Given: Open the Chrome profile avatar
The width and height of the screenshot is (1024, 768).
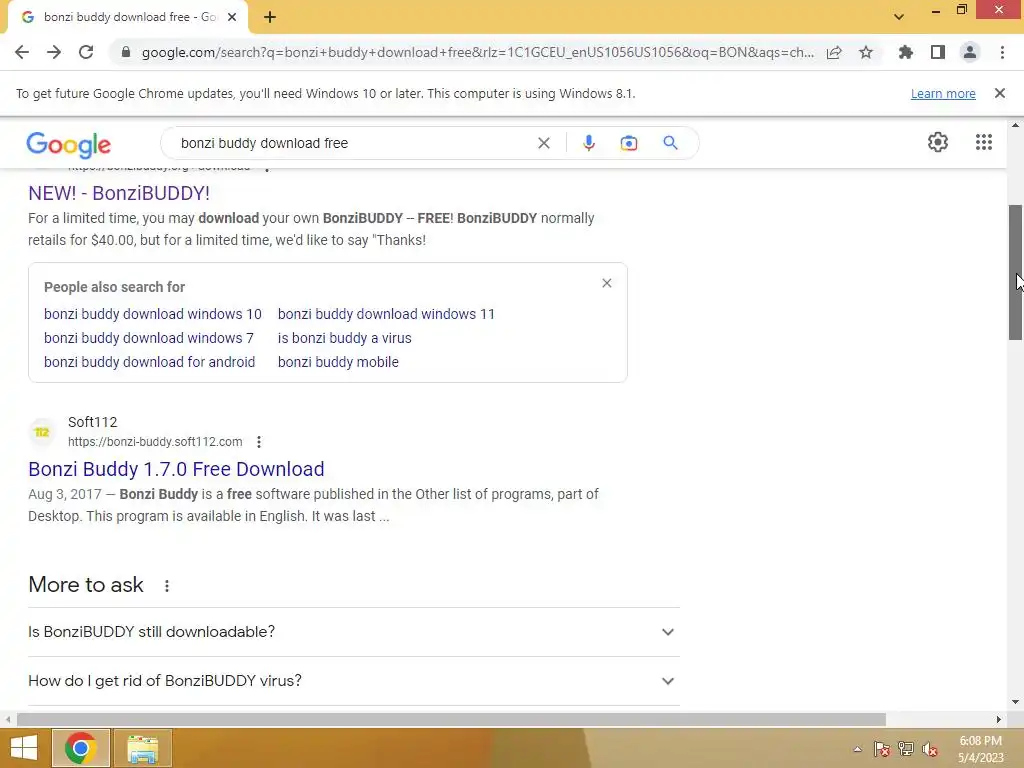Looking at the screenshot, I should [x=970, y=52].
